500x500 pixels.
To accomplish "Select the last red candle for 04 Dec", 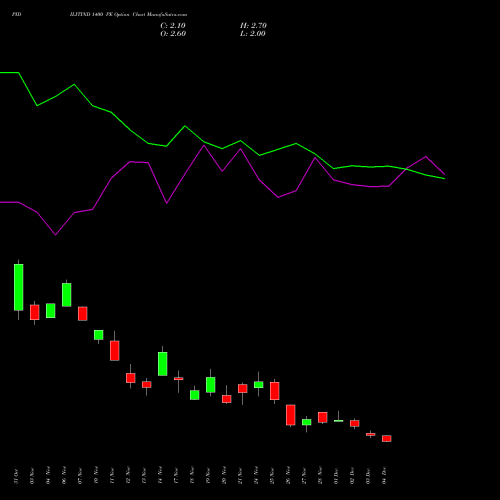I will [x=387, y=438].
